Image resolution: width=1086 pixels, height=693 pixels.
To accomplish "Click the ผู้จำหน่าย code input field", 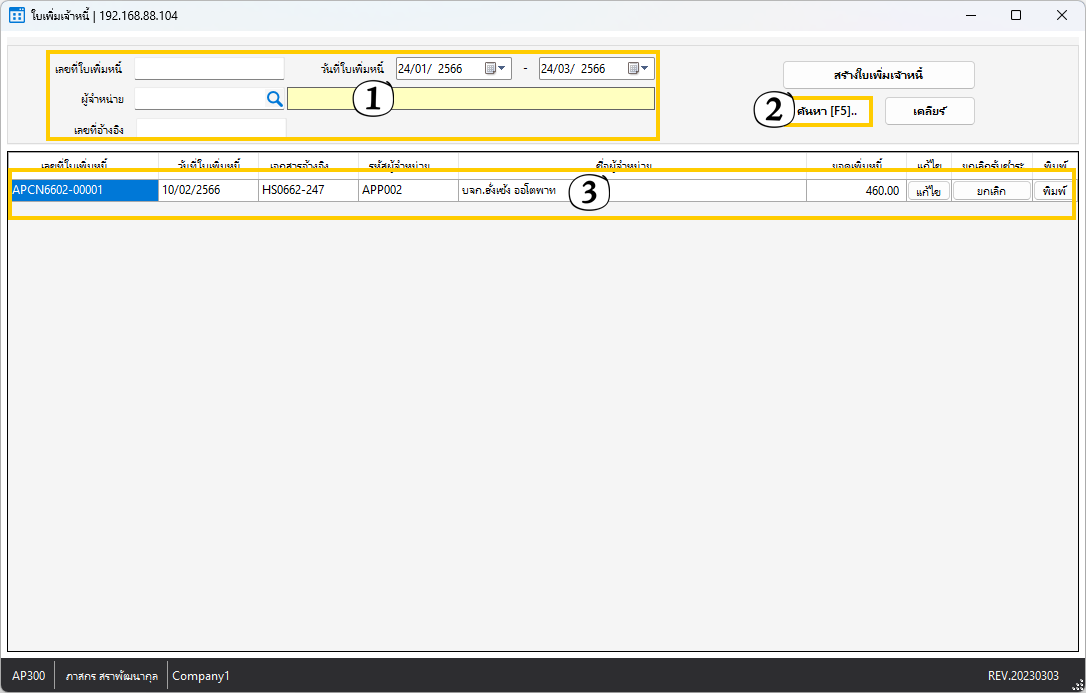I will click(x=199, y=98).
